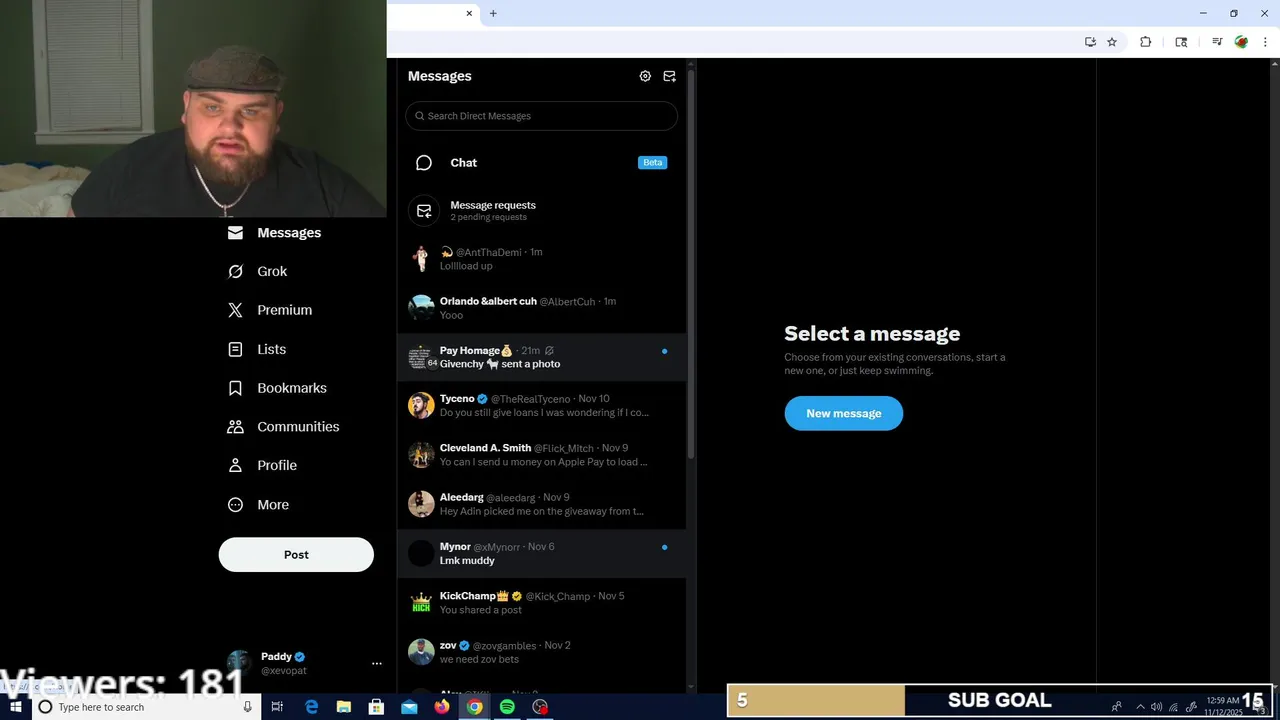Click the install app icon in address bar
This screenshot has height=720, width=1280.
(x=1090, y=42)
